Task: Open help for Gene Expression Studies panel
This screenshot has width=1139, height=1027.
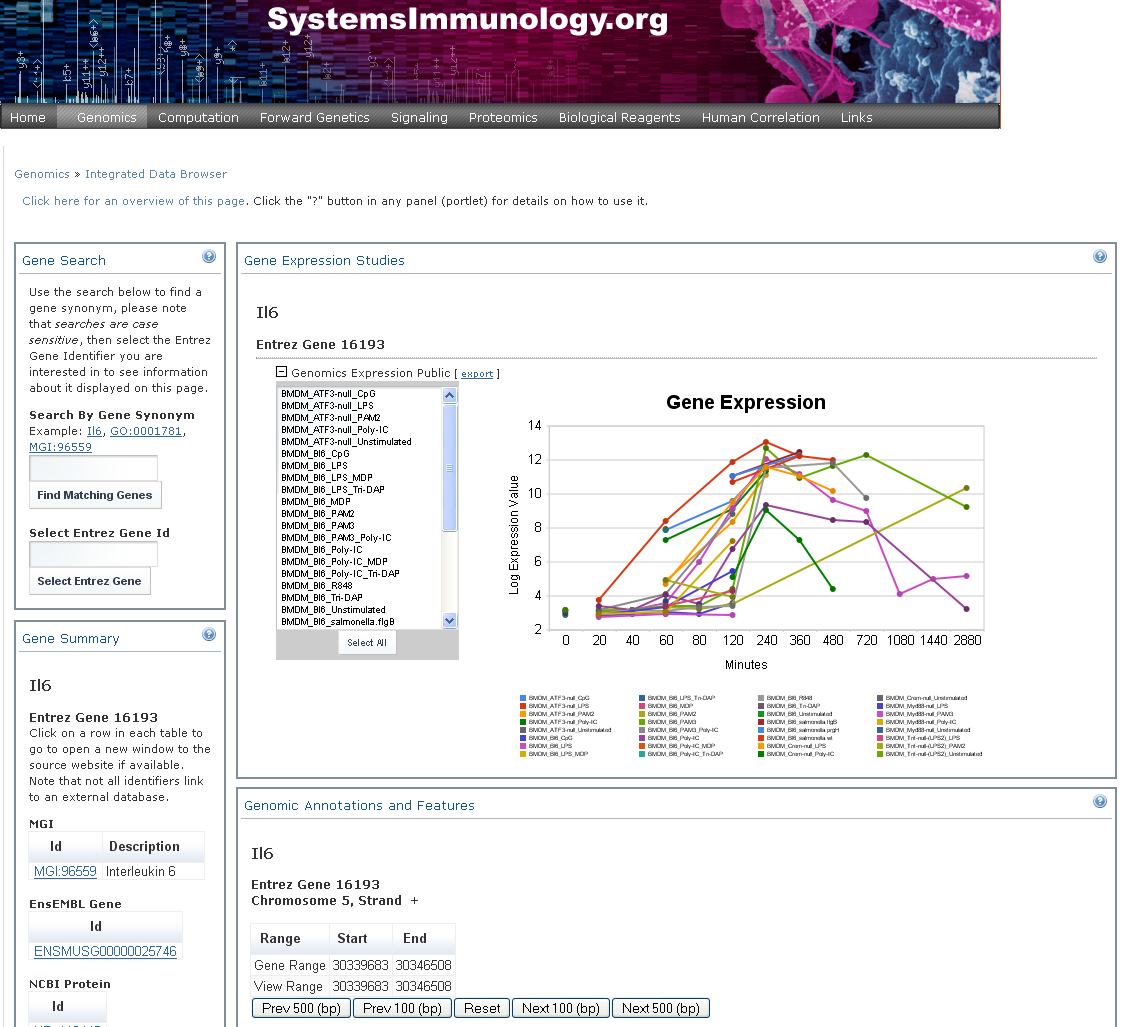Action: tap(1100, 256)
